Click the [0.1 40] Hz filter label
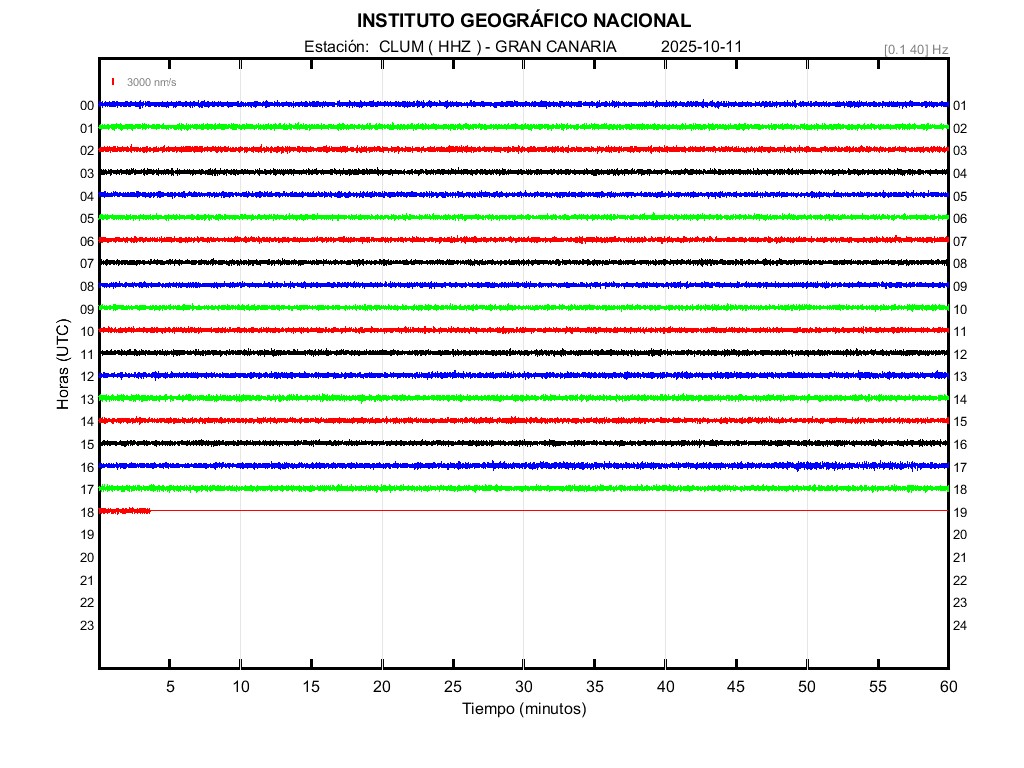 [x=915, y=49]
